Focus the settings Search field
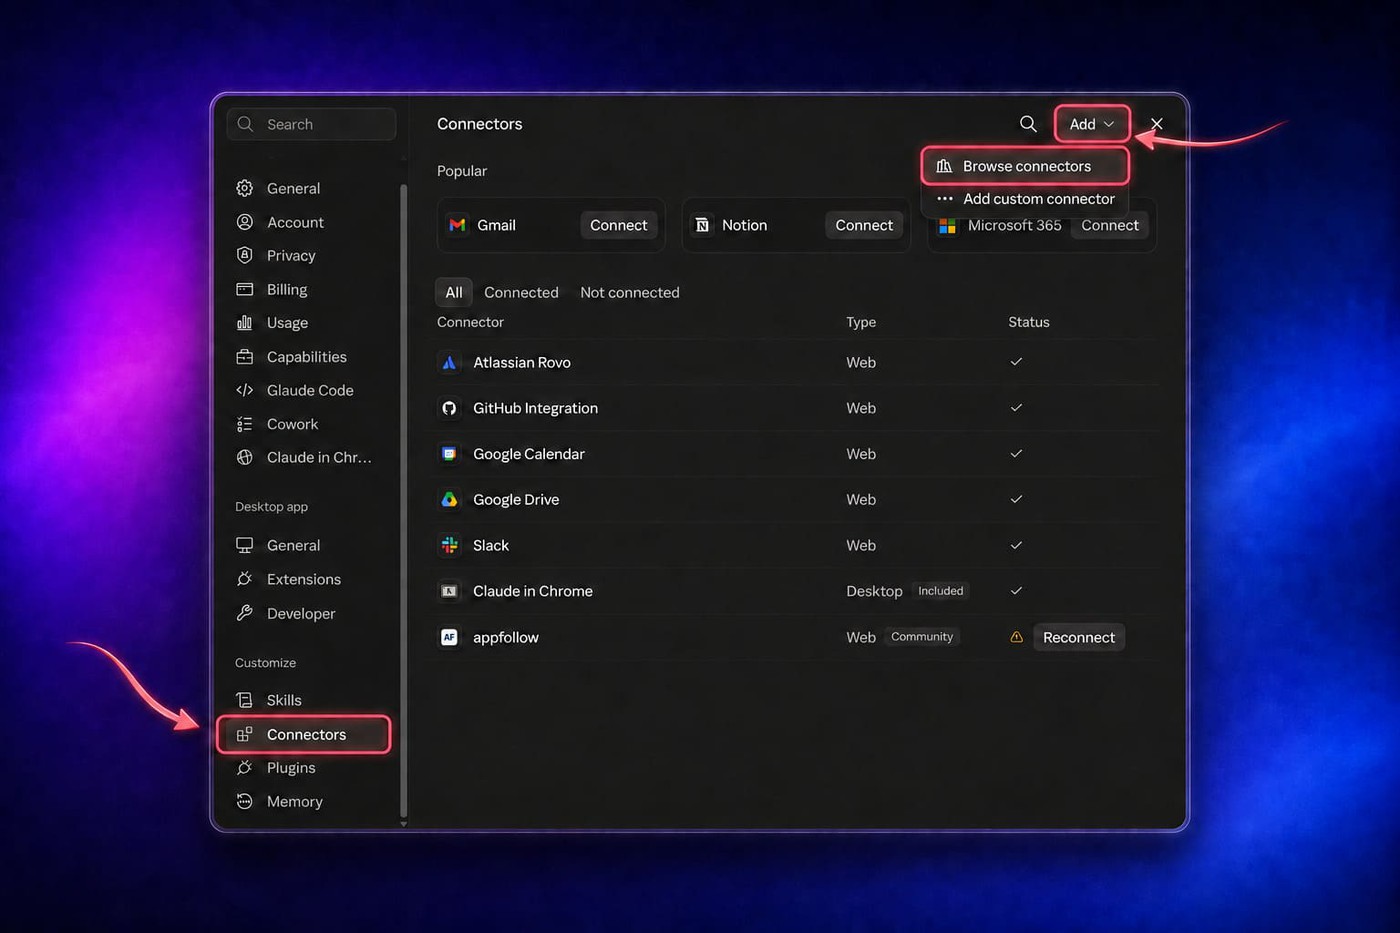The image size is (1400, 933). point(311,124)
